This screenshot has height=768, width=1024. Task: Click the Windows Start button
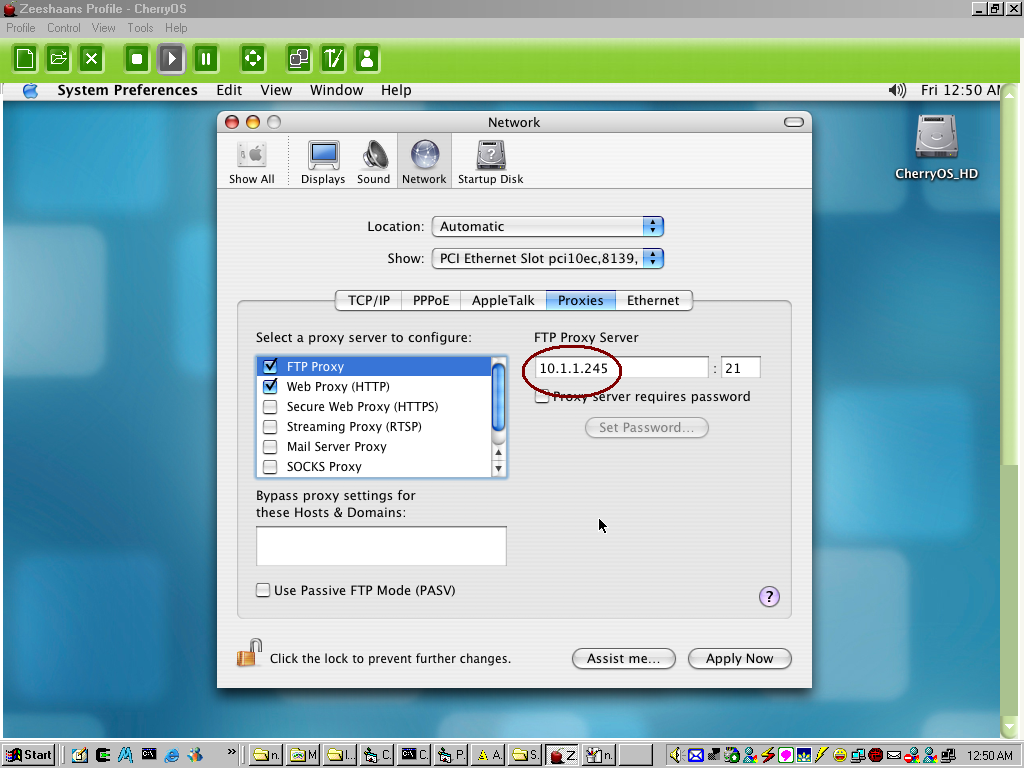pos(28,755)
